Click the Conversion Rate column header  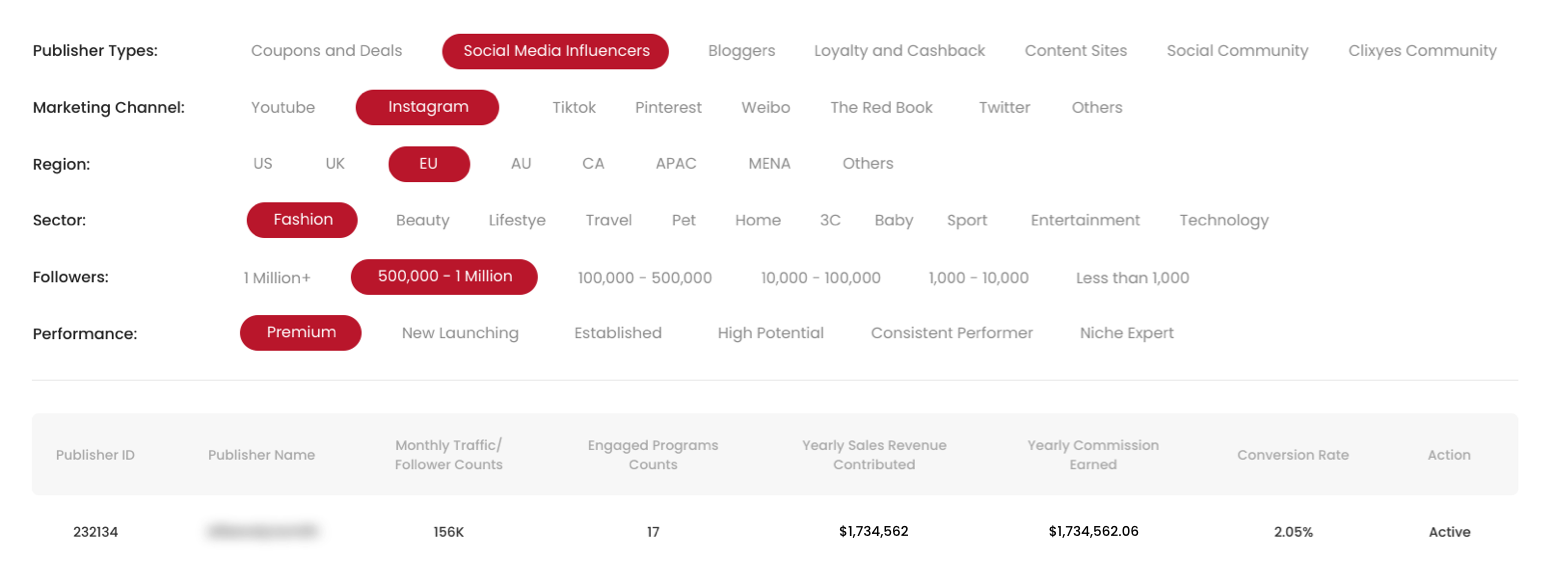point(1292,455)
